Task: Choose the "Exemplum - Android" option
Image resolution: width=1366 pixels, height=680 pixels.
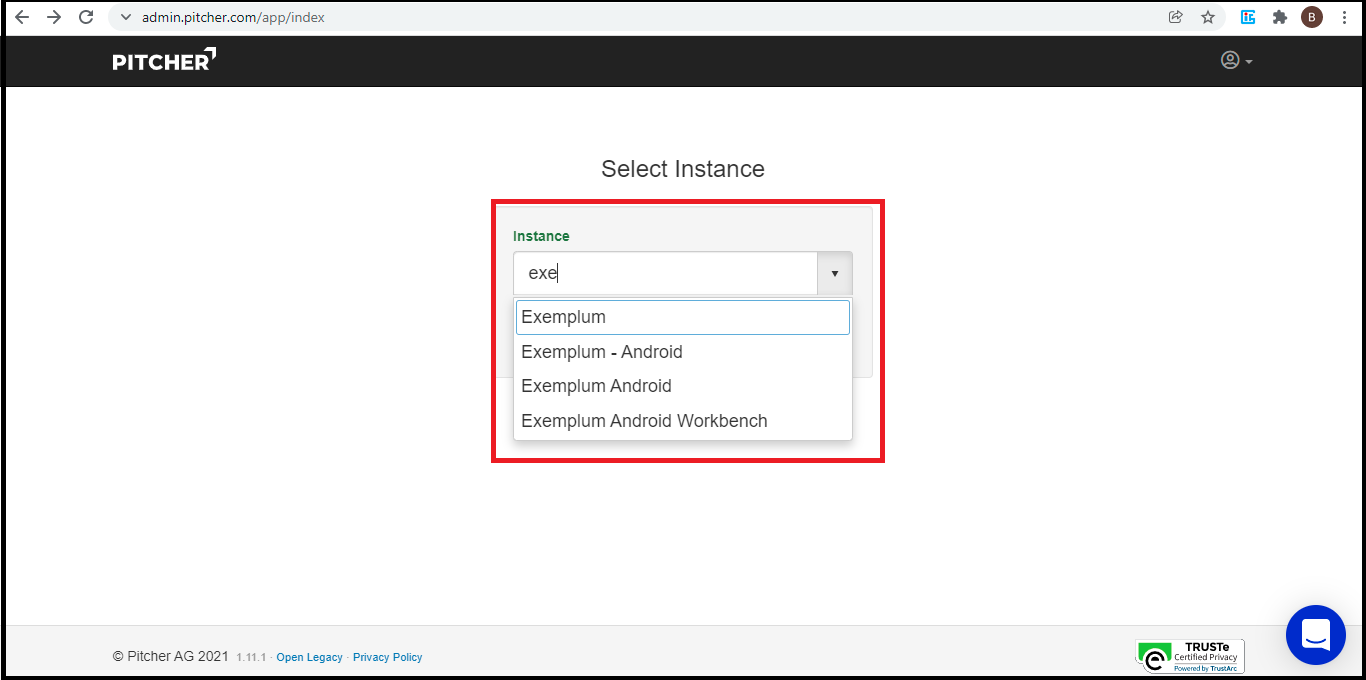Action: [602, 352]
